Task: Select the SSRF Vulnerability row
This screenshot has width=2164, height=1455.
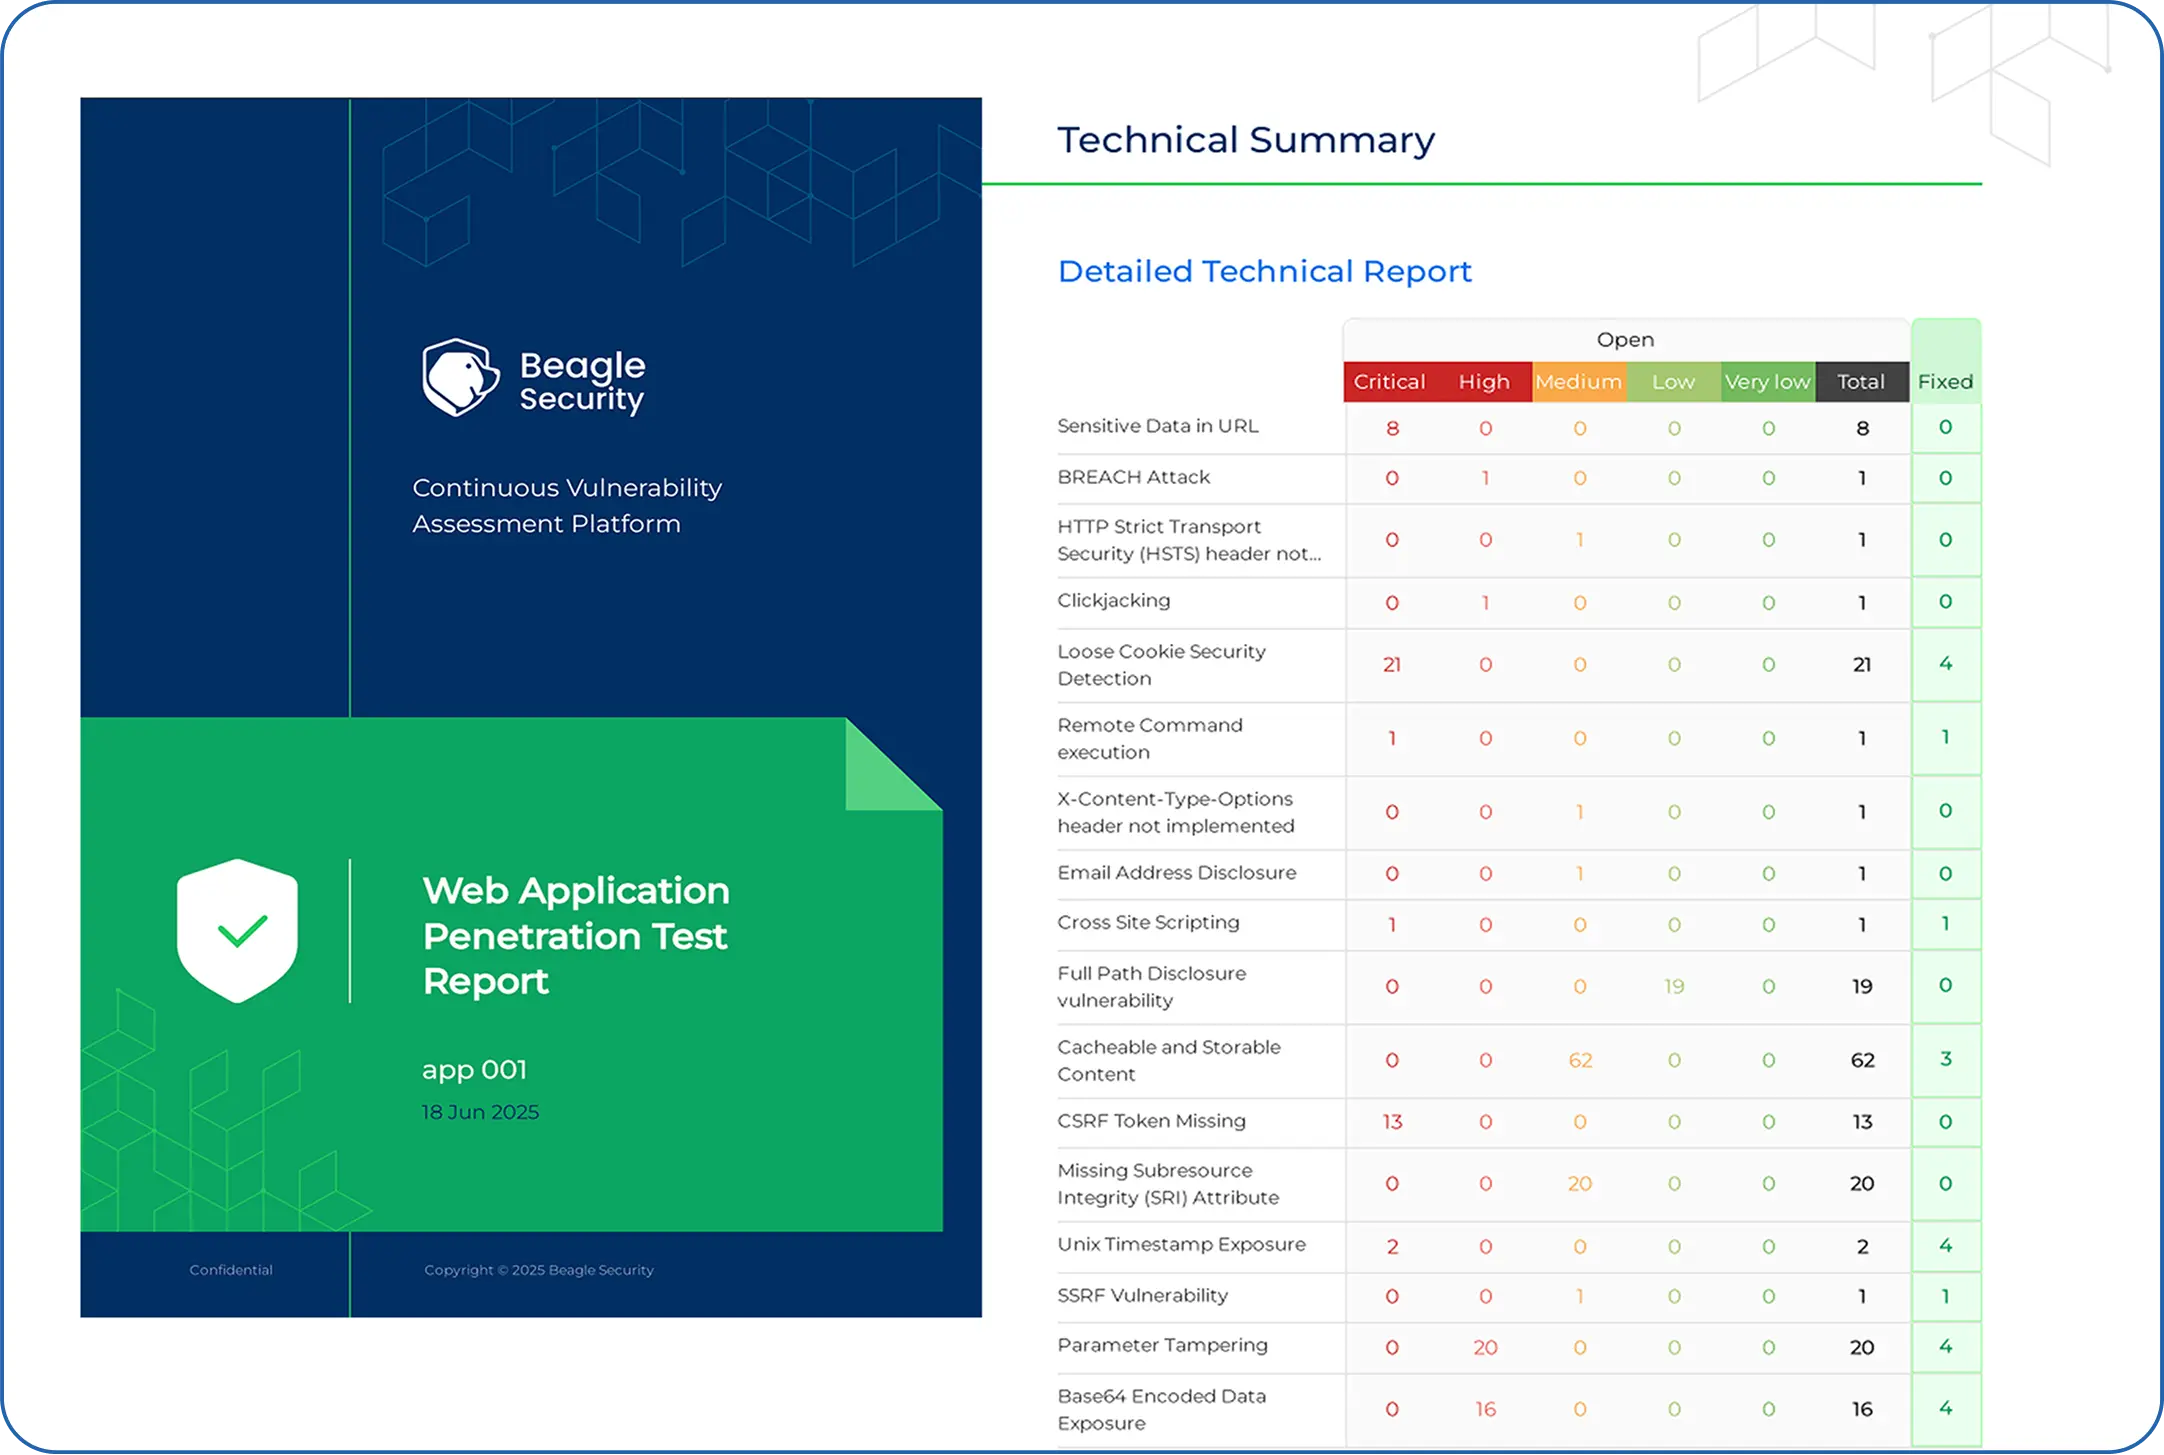Action: [x=1519, y=1296]
